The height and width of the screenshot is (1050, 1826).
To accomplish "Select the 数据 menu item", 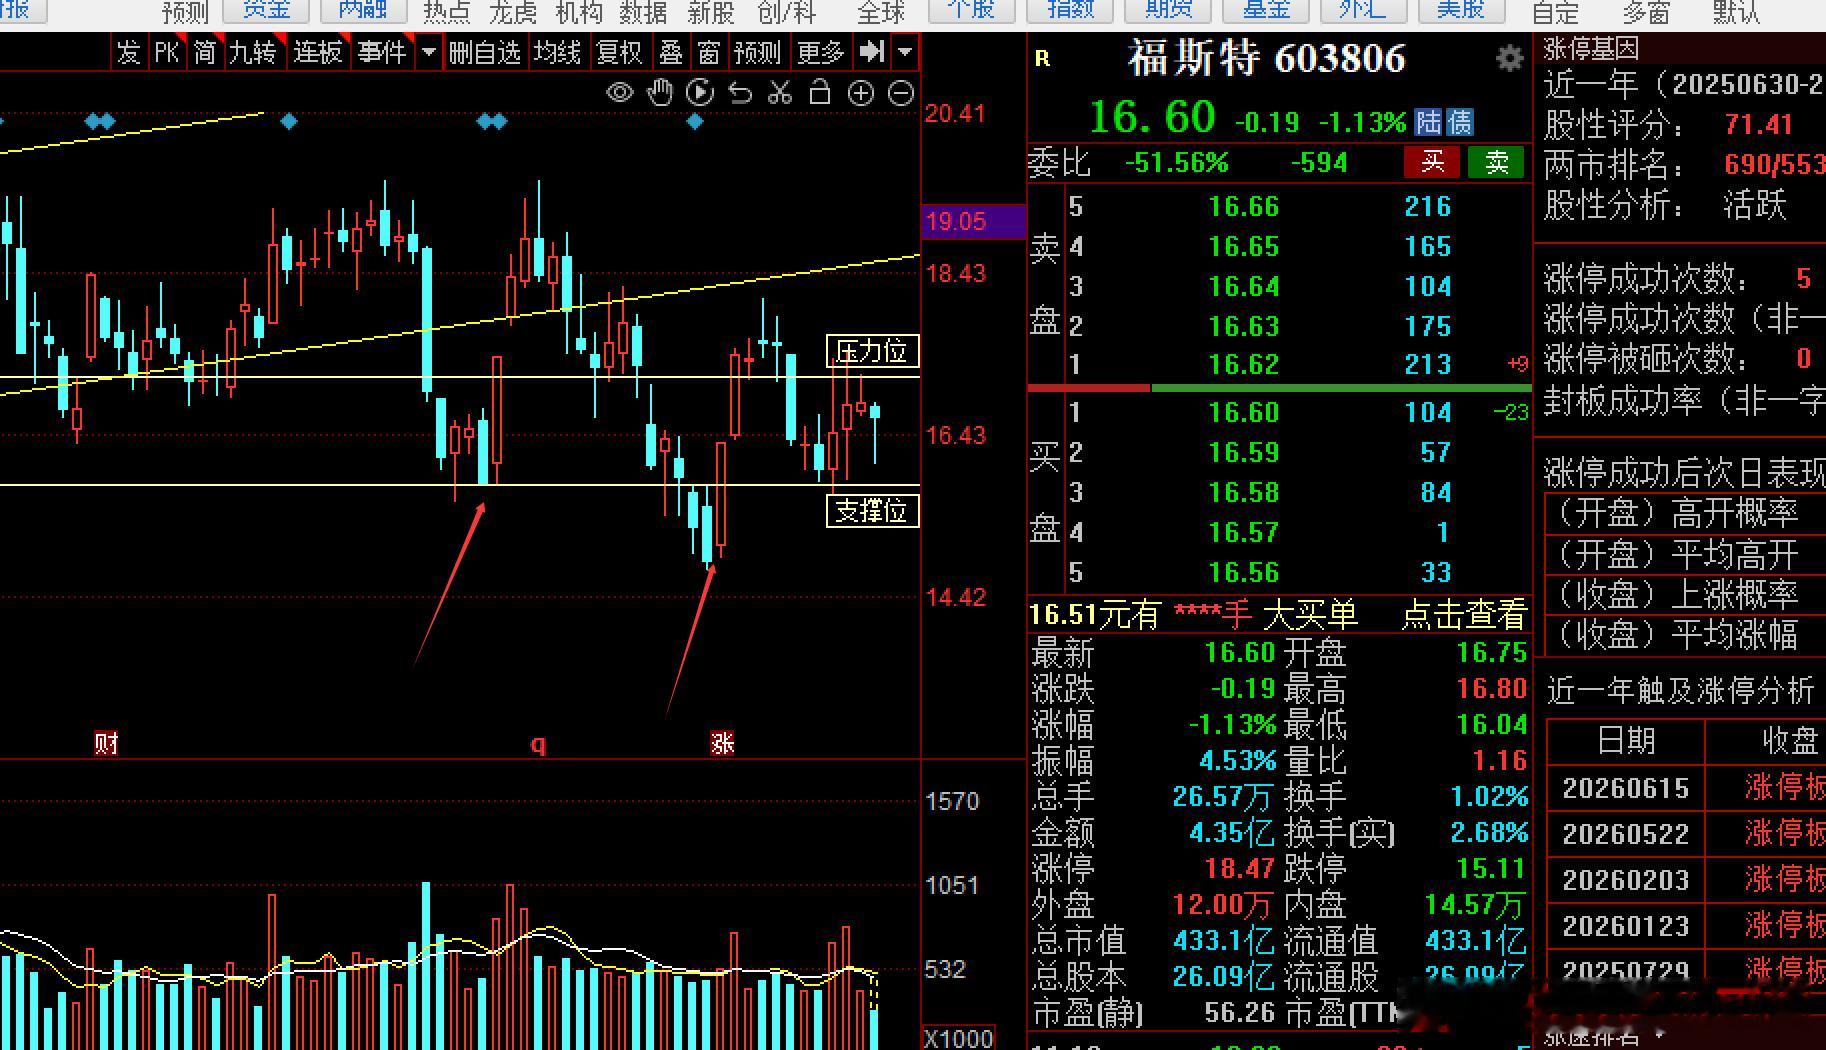I will click(x=644, y=12).
